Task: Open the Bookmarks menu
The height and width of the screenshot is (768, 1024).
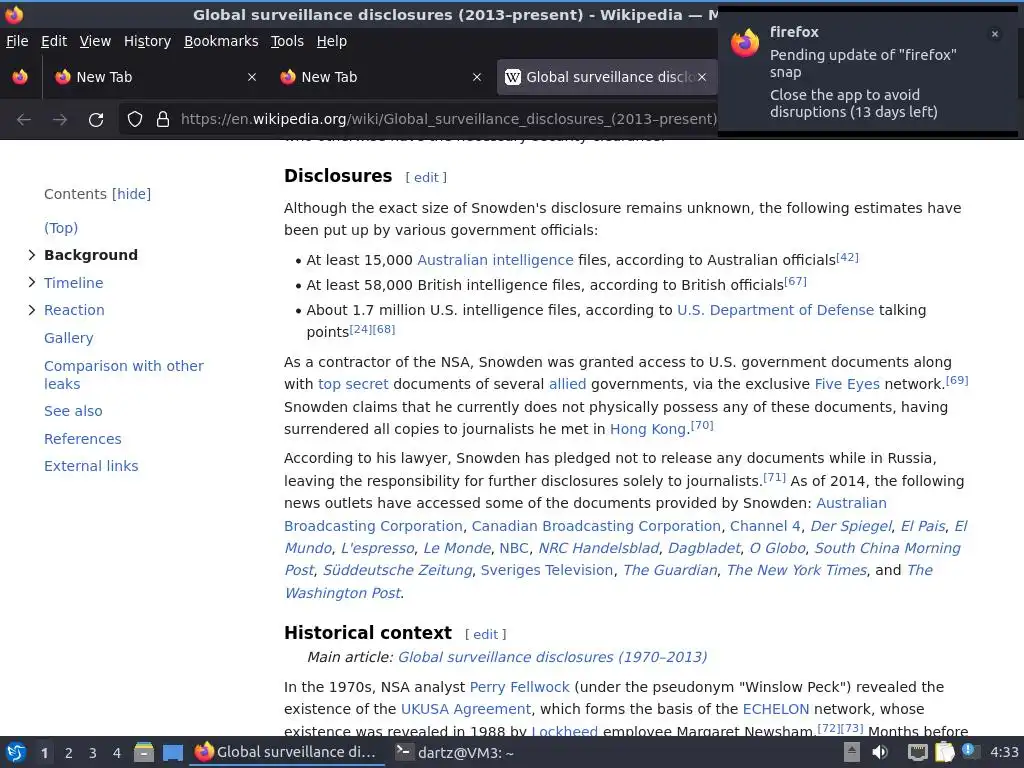Action: [221, 41]
